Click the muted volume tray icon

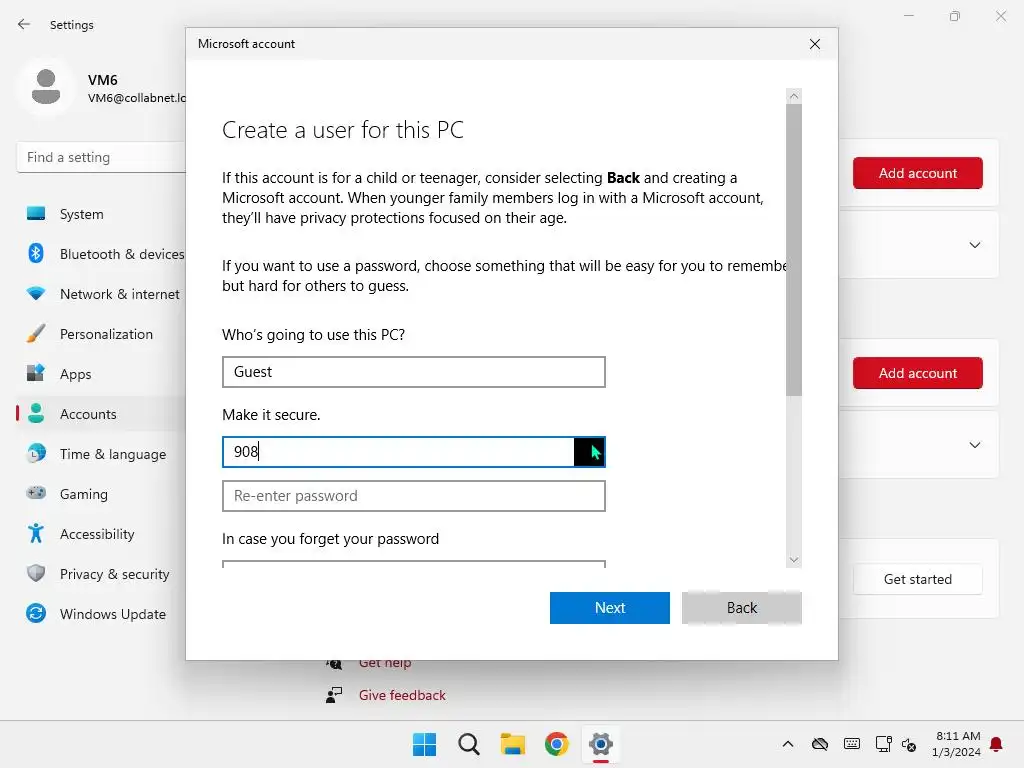tap(909, 744)
